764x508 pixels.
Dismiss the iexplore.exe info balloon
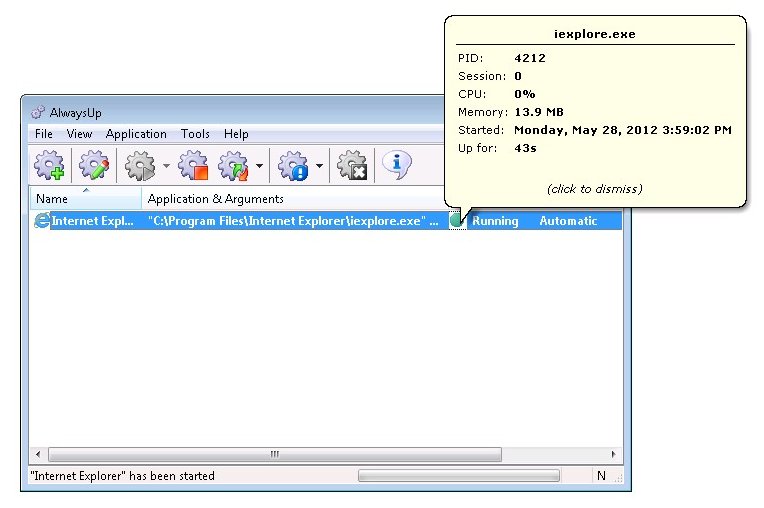[x=594, y=189]
